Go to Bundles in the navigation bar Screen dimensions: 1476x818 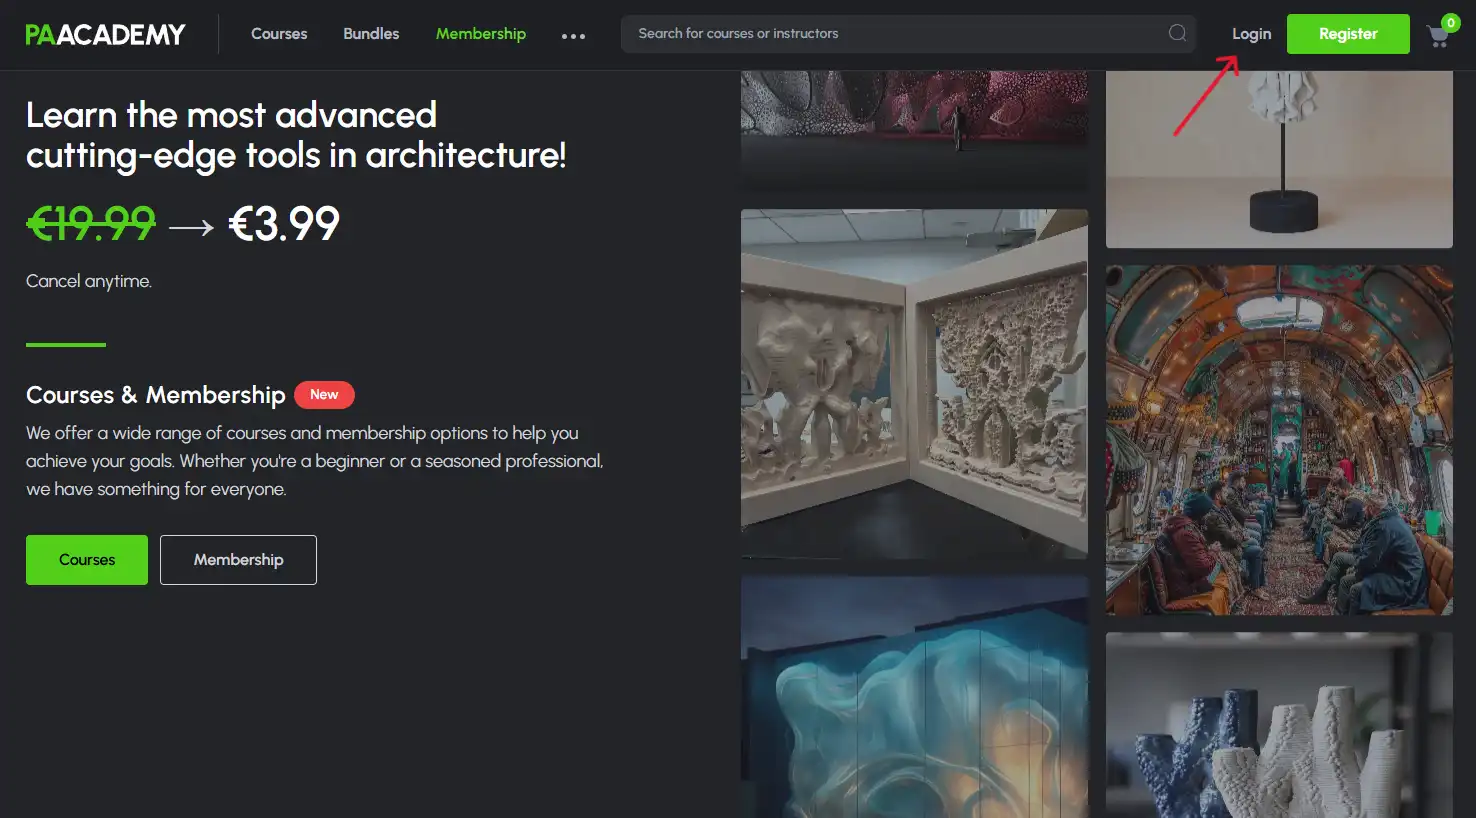[x=371, y=34]
